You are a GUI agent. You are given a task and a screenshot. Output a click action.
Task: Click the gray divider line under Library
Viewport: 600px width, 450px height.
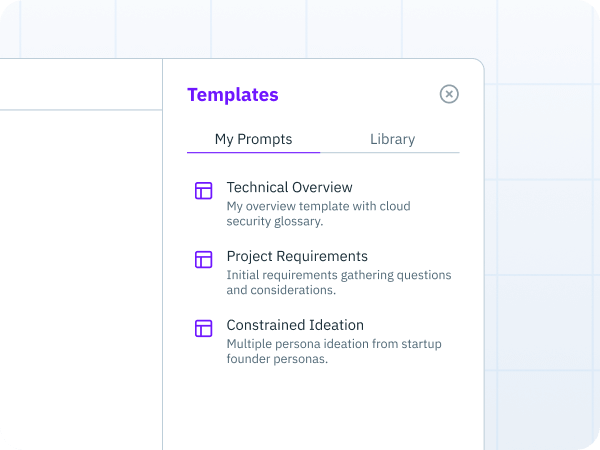click(x=390, y=152)
